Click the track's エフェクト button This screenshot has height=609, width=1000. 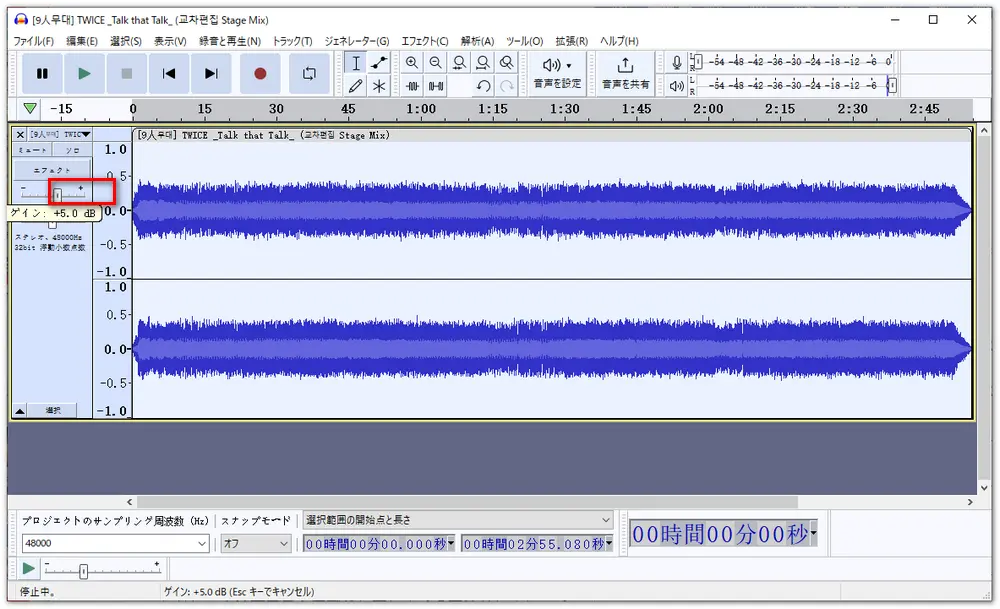[52, 170]
